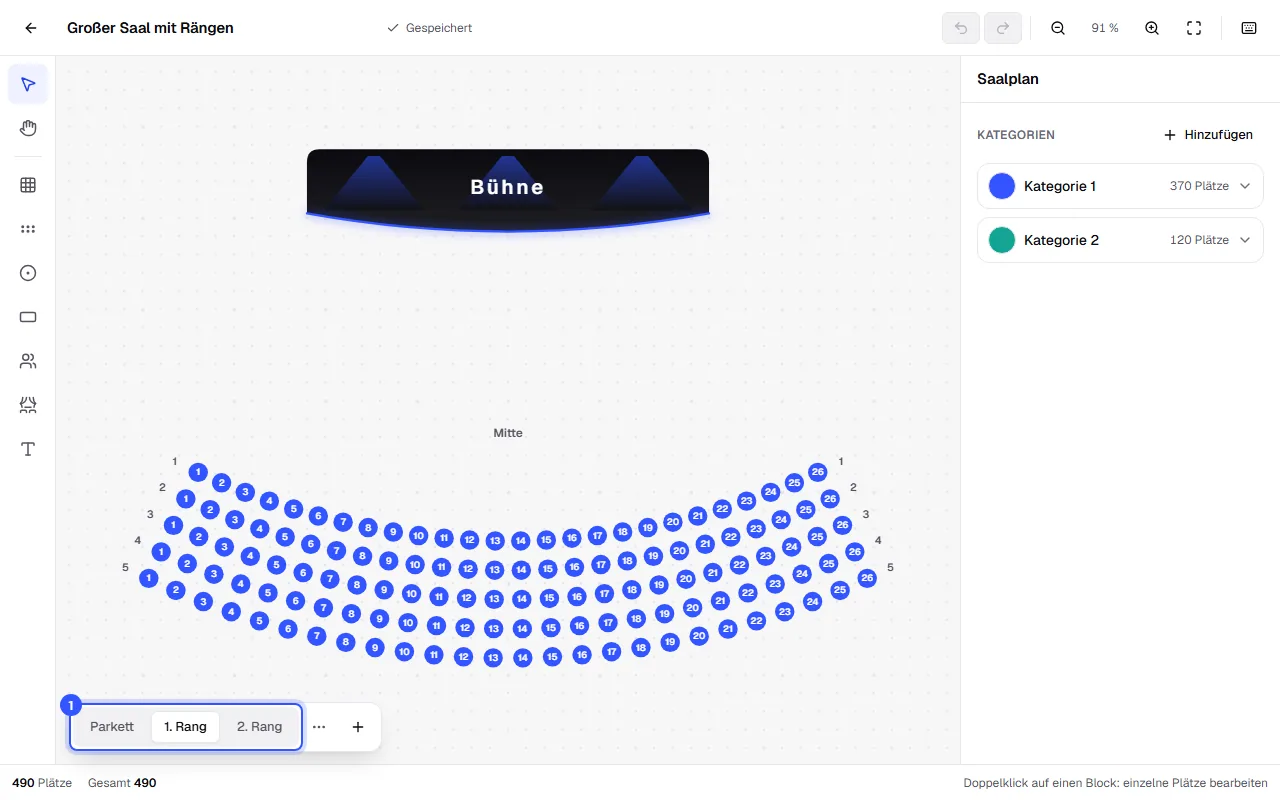Go back with the arrow icon
Screen dimensions: 1280x800
[x=31, y=28]
